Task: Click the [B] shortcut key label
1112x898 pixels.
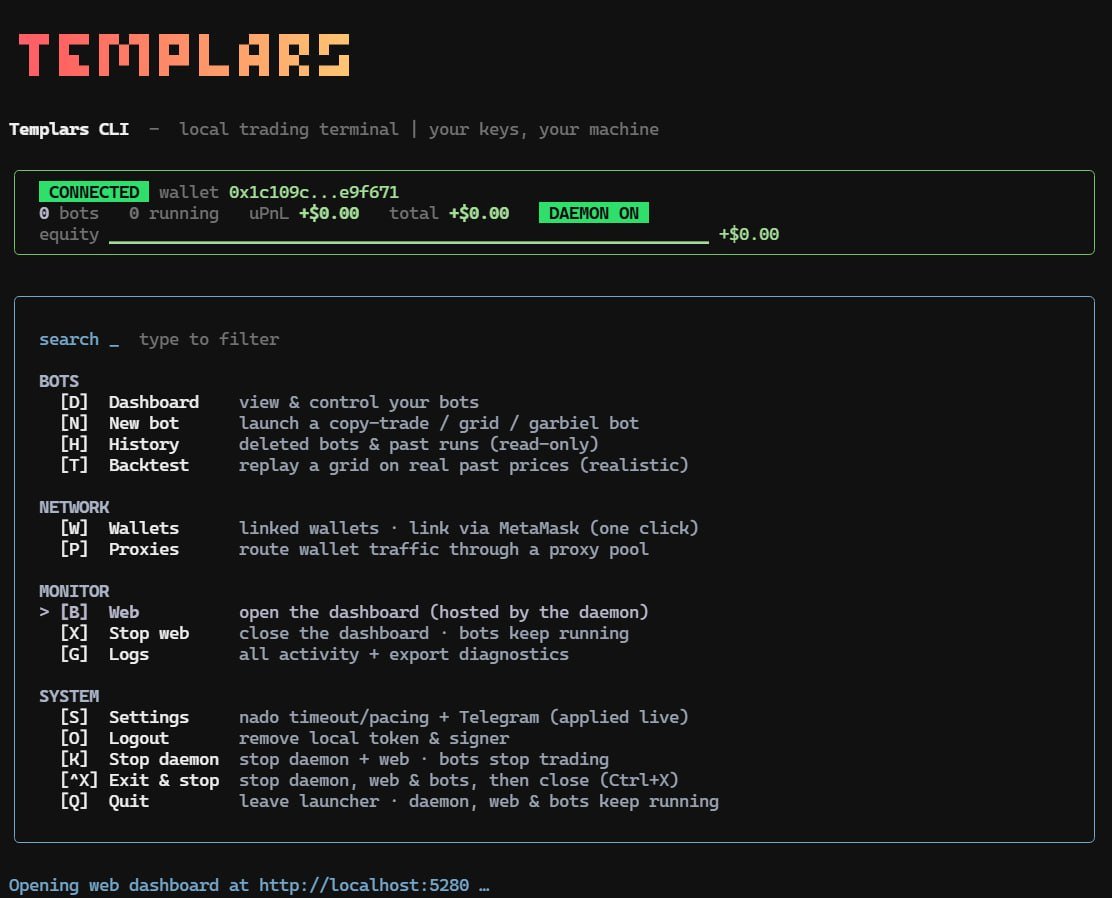Action: tap(74, 612)
